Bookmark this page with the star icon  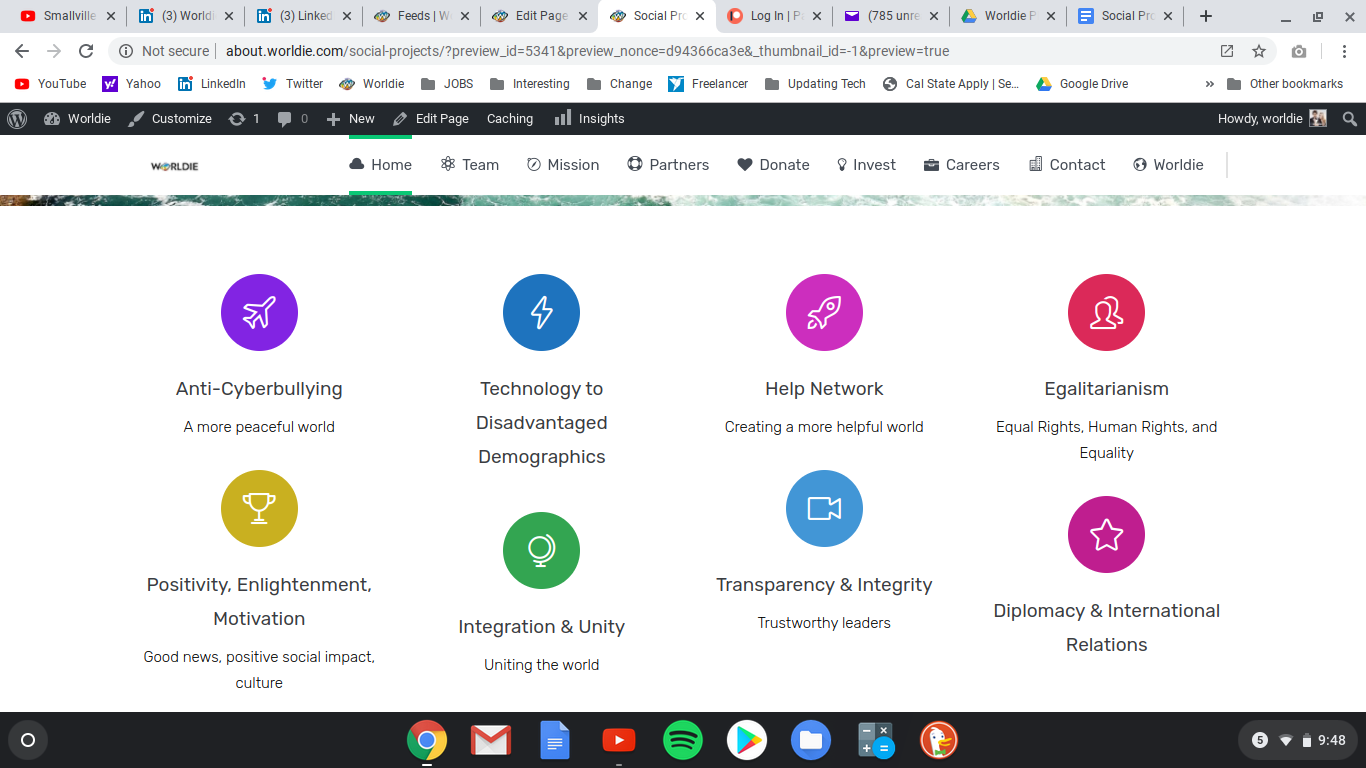tap(1259, 51)
